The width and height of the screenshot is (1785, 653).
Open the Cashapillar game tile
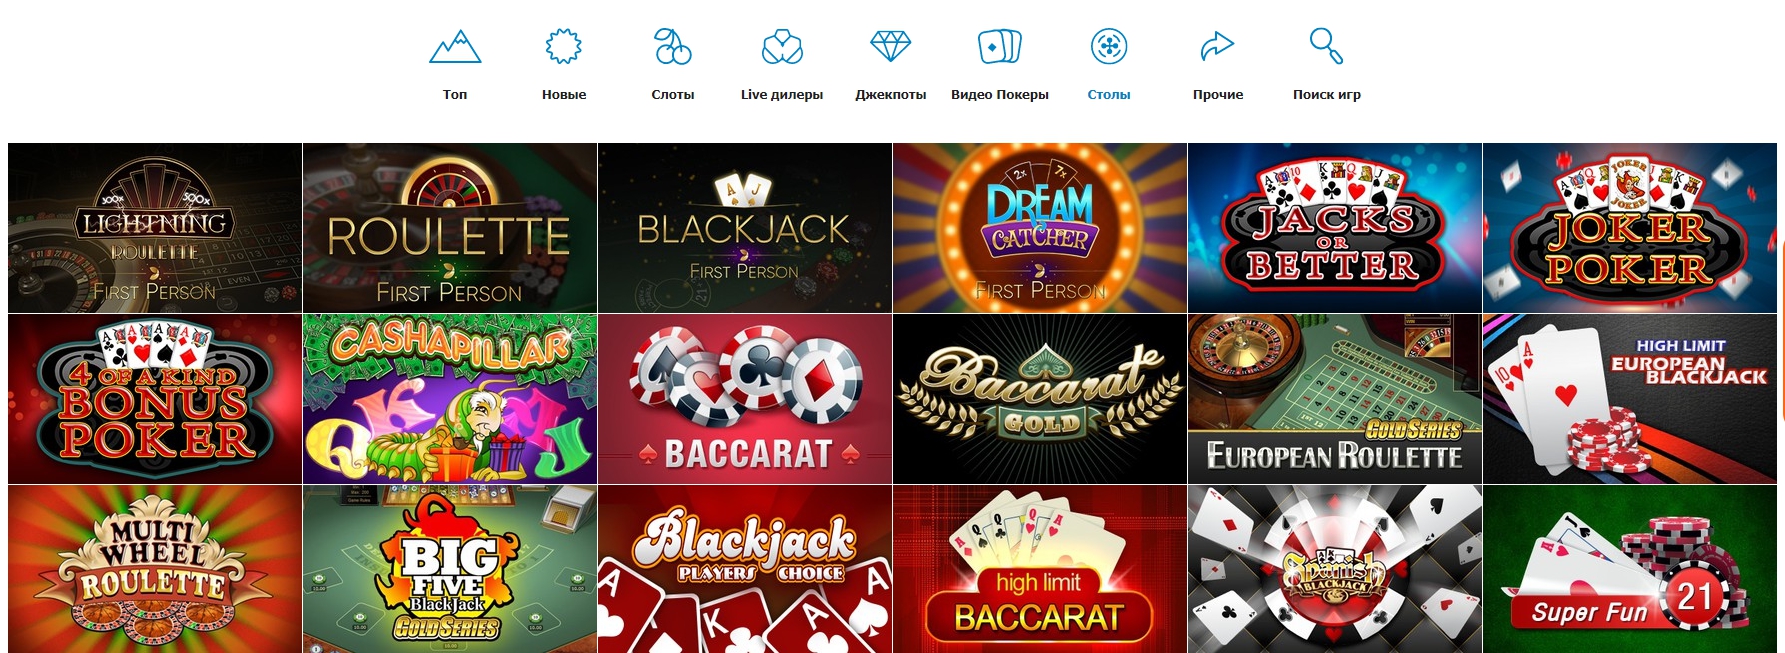[x=450, y=399]
